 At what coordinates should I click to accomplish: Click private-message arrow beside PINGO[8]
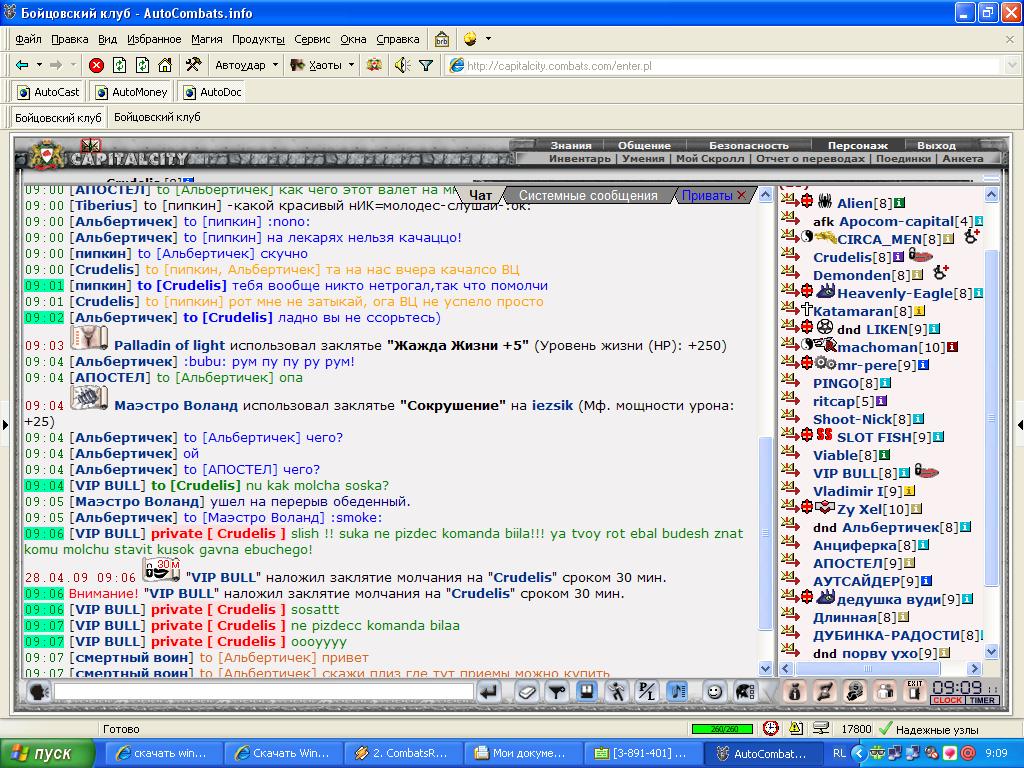[x=790, y=380]
